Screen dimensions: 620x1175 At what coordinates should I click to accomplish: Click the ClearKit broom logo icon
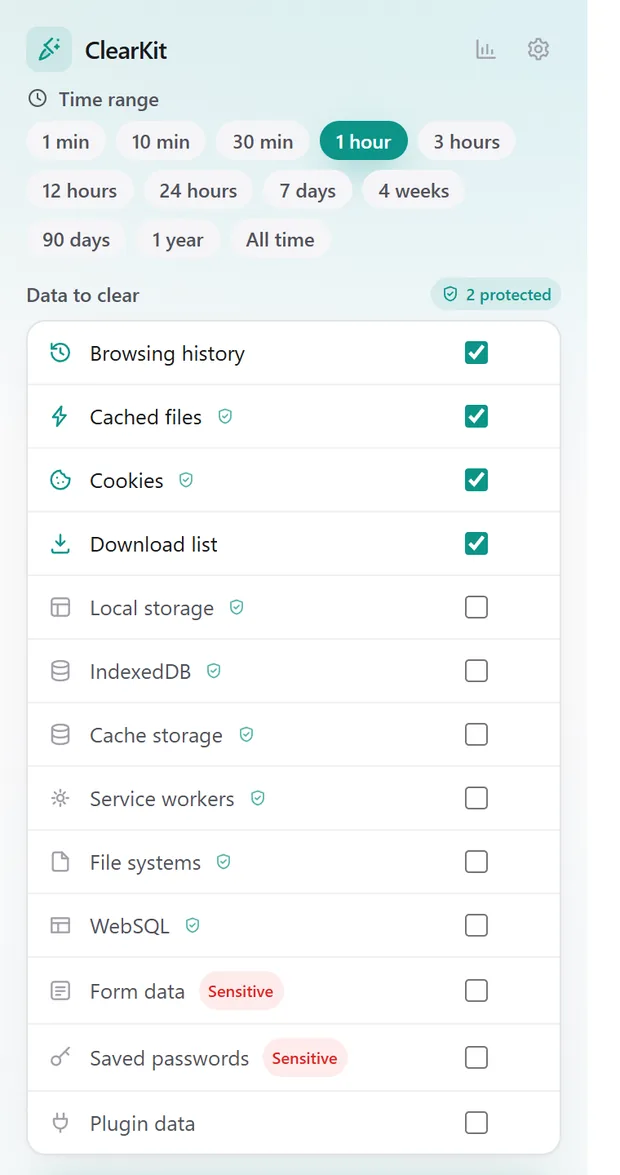[49, 49]
